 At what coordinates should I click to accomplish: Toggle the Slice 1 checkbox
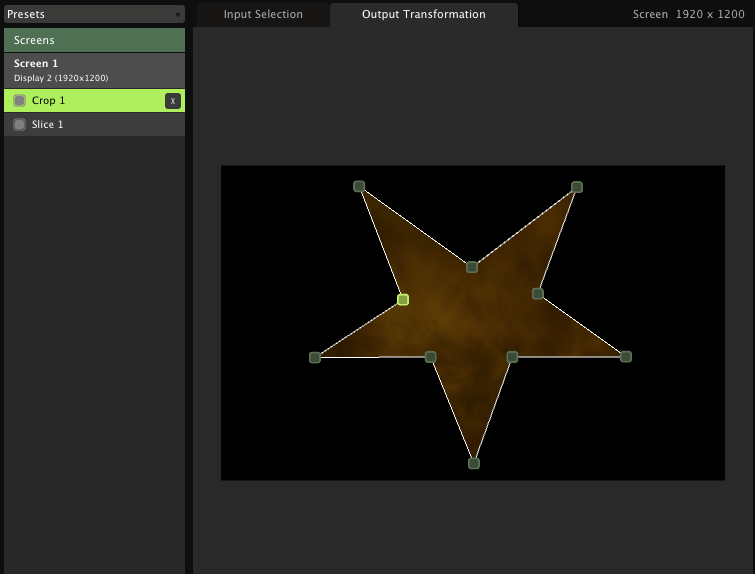pos(20,125)
